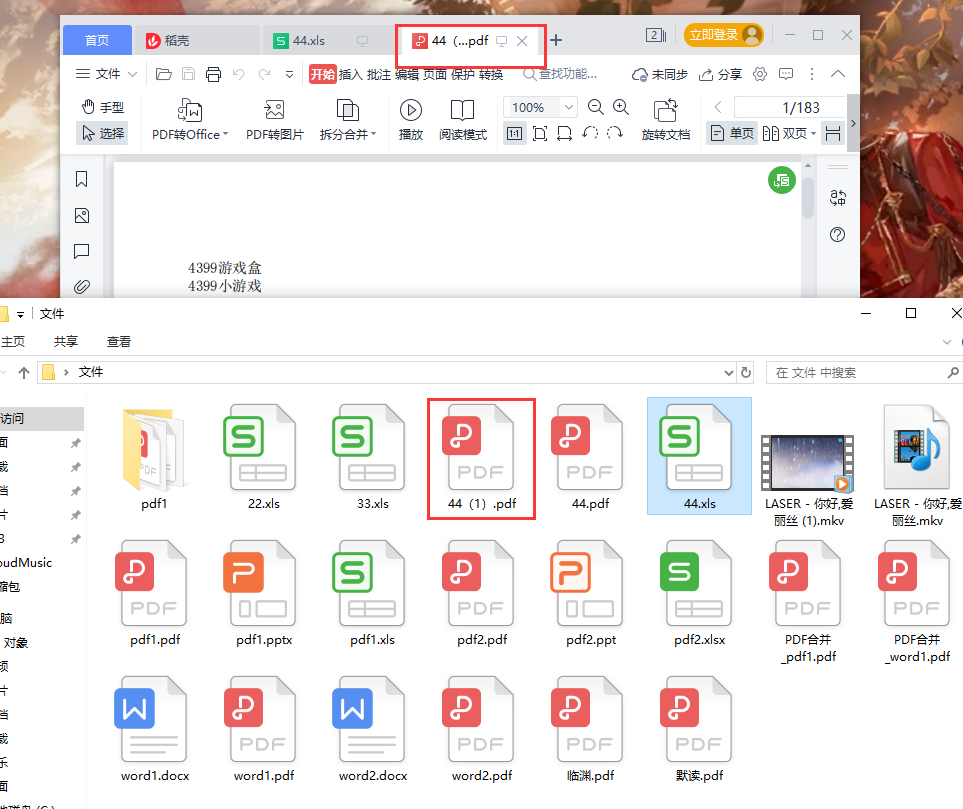Open the View tab in Explorer
The height and width of the screenshot is (809, 963).
(x=119, y=342)
